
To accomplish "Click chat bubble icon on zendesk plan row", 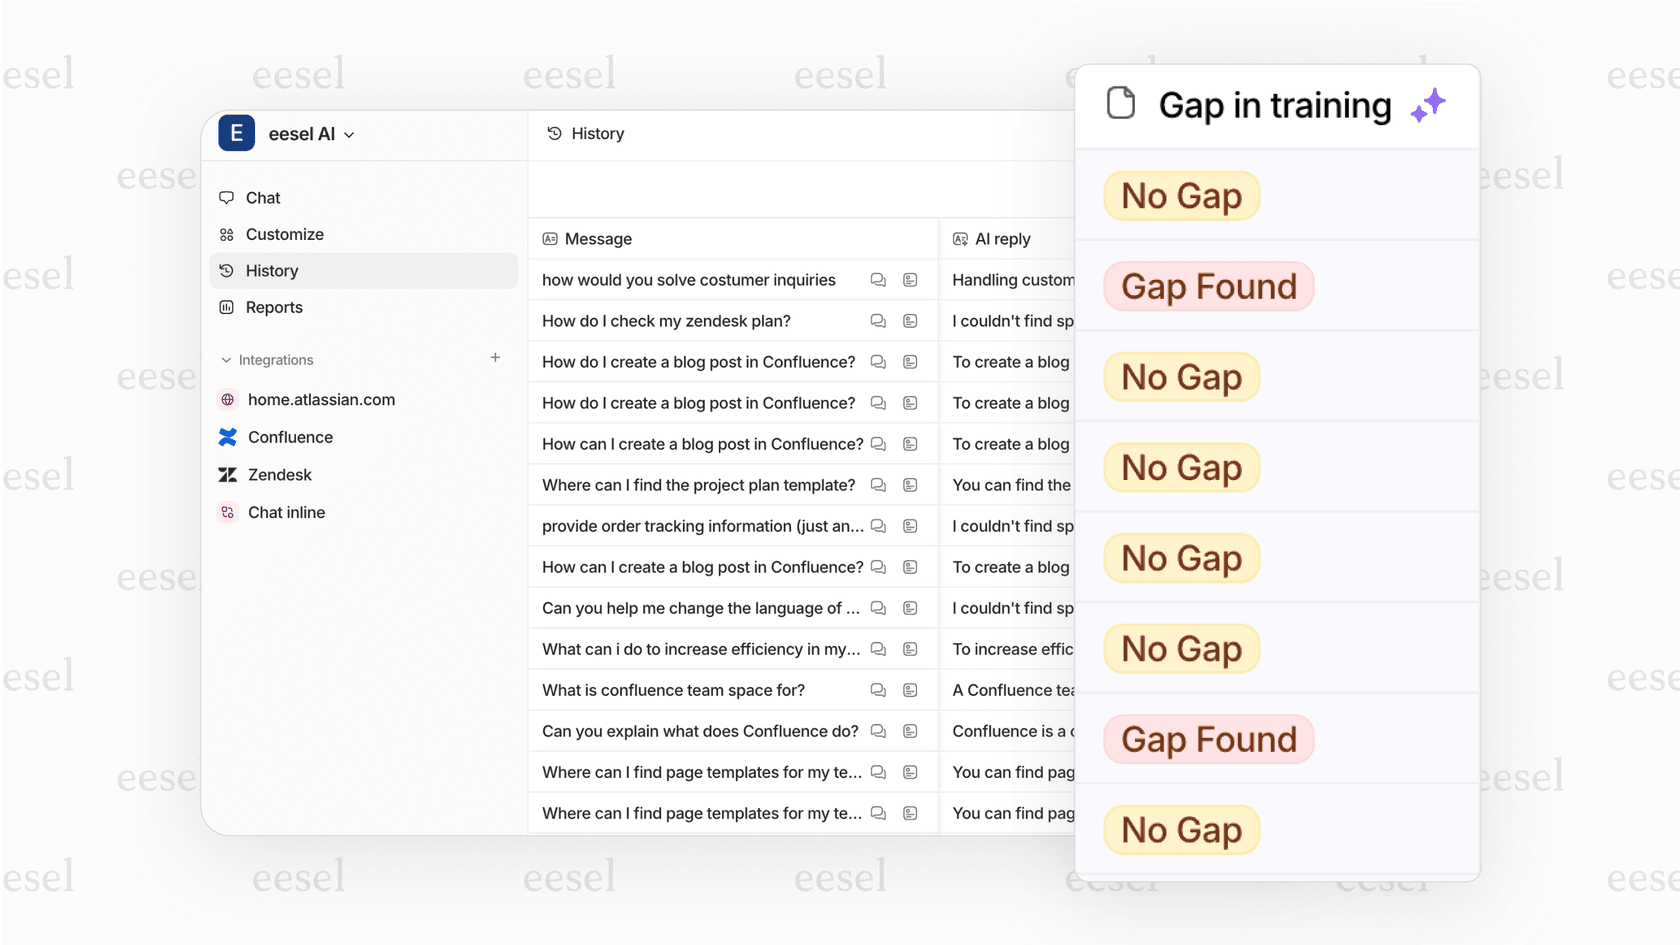I will point(878,321).
